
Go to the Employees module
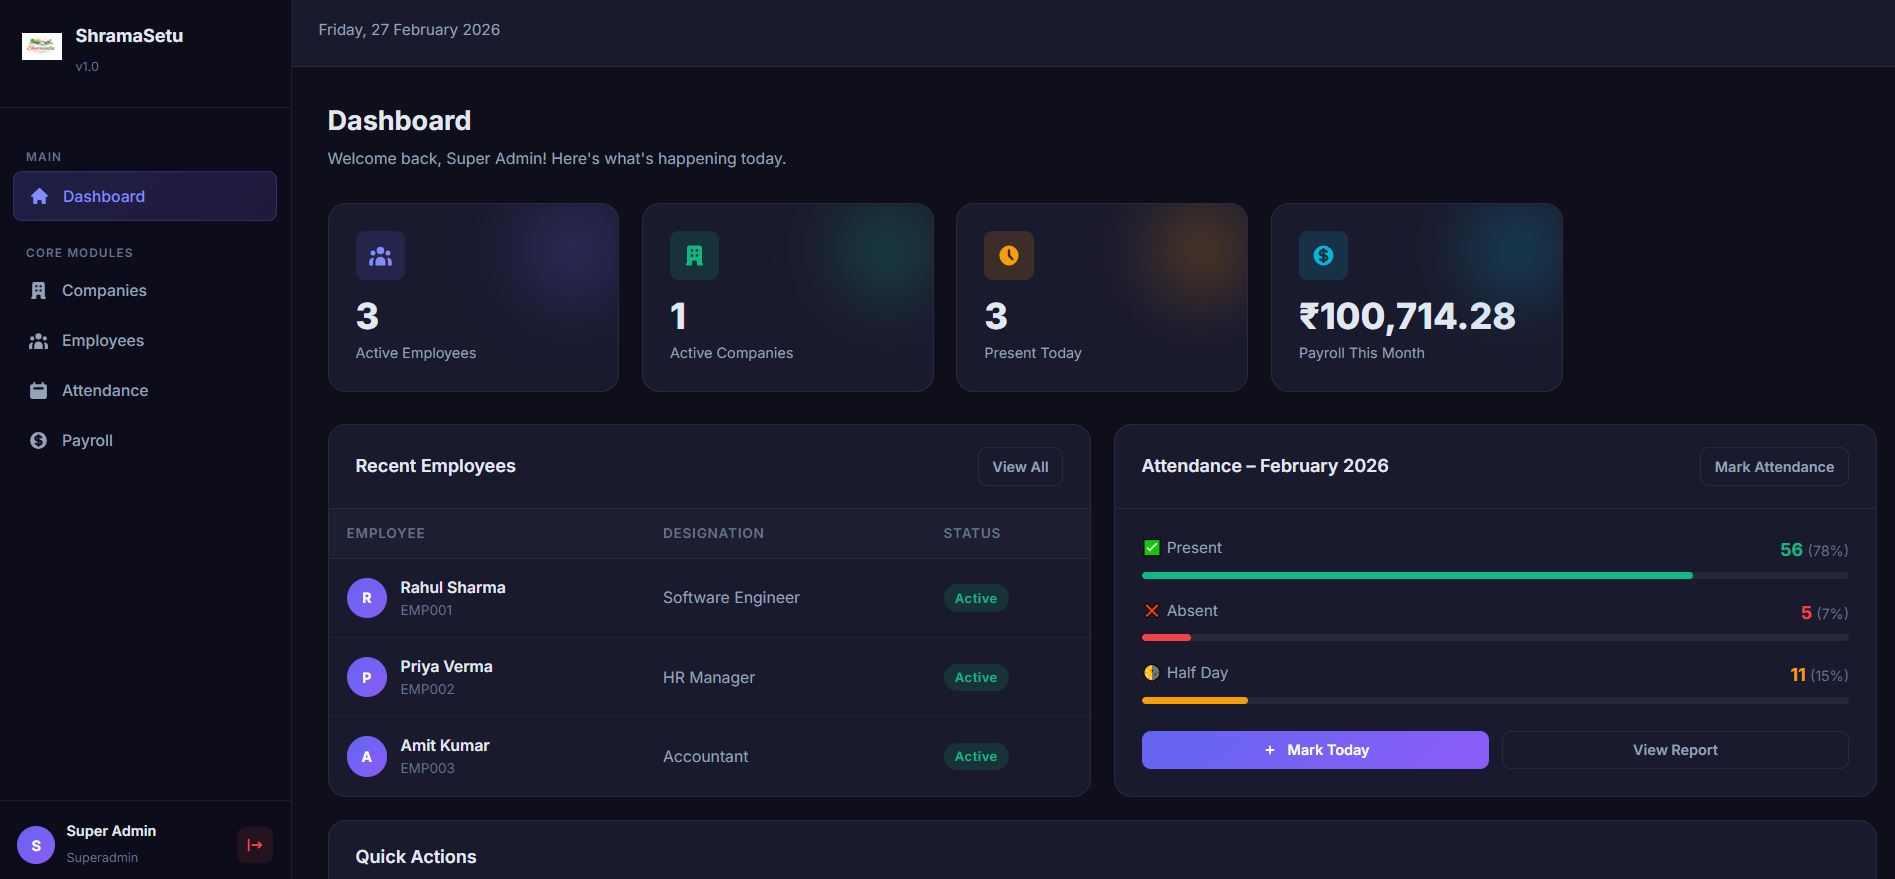(x=102, y=341)
